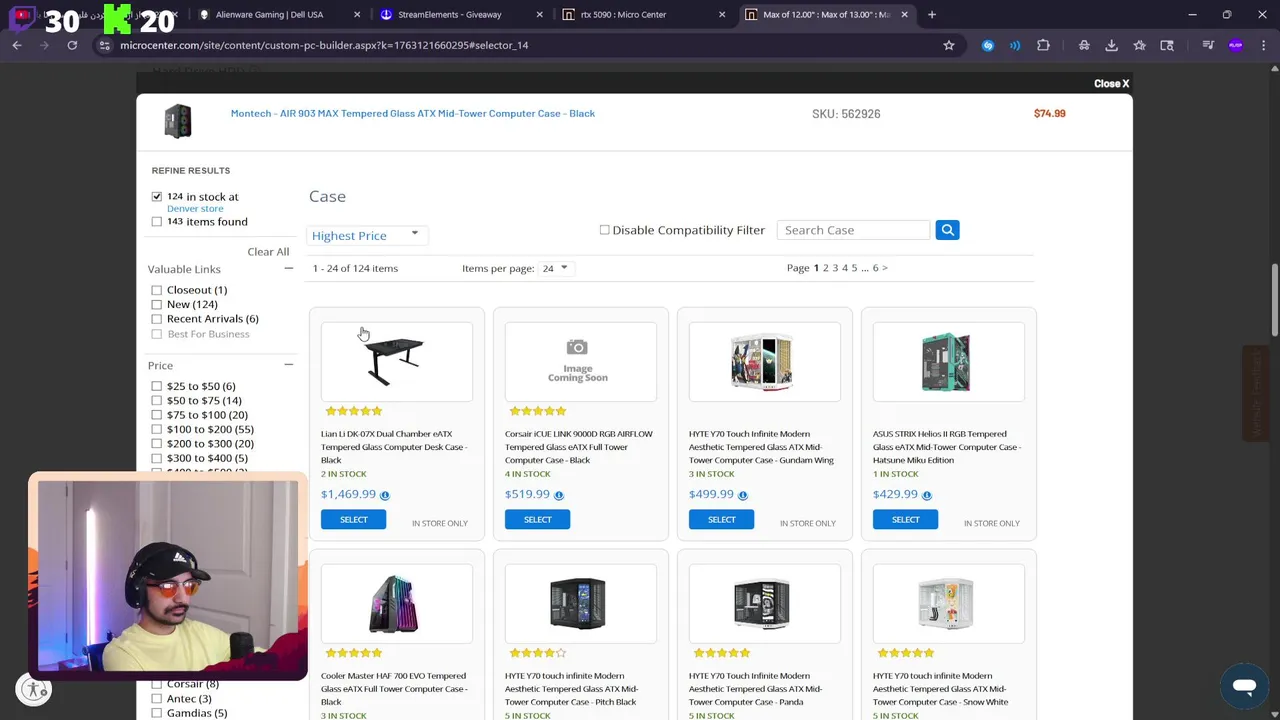The image size is (1280, 720).
Task: Check the $50 to $75 price filter
Action: coord(156,401)
